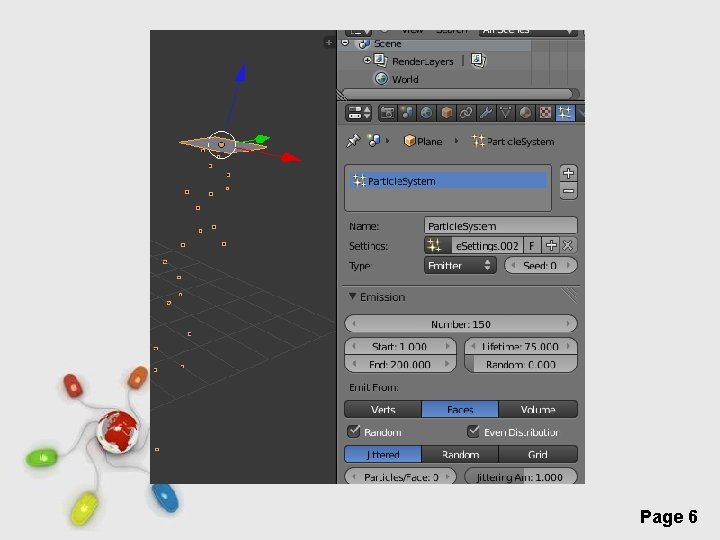This screenshot has width=720, height=540.
Task: Collapse the Emission panel
Action: coord(352,297)
